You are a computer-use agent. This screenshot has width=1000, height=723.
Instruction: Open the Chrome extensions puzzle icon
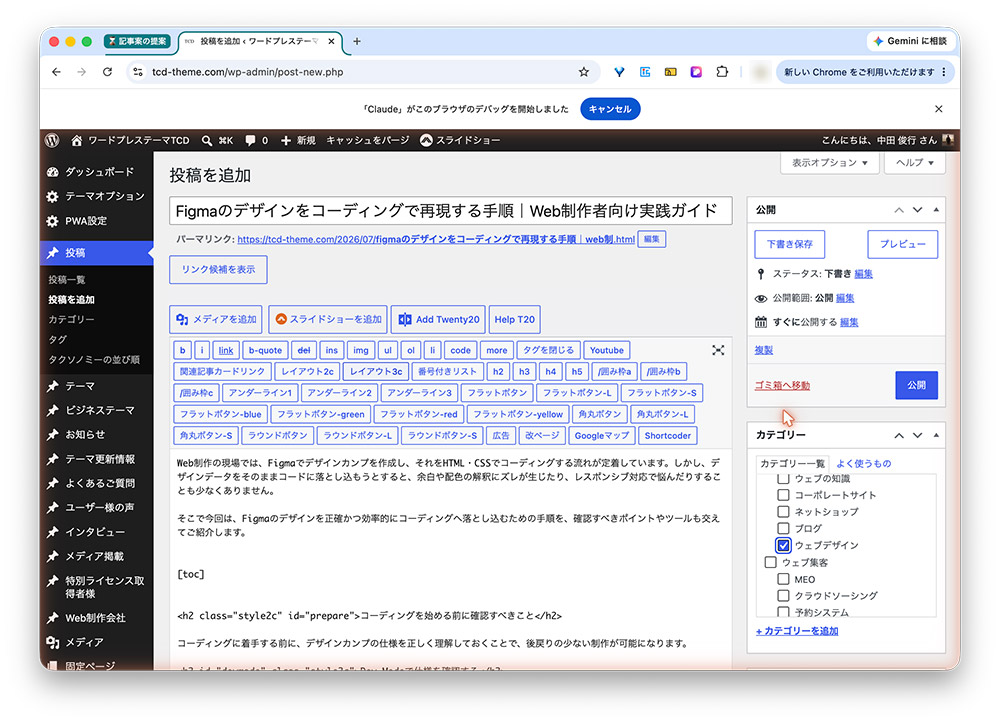pyautogui.click(x=722, y=72)
